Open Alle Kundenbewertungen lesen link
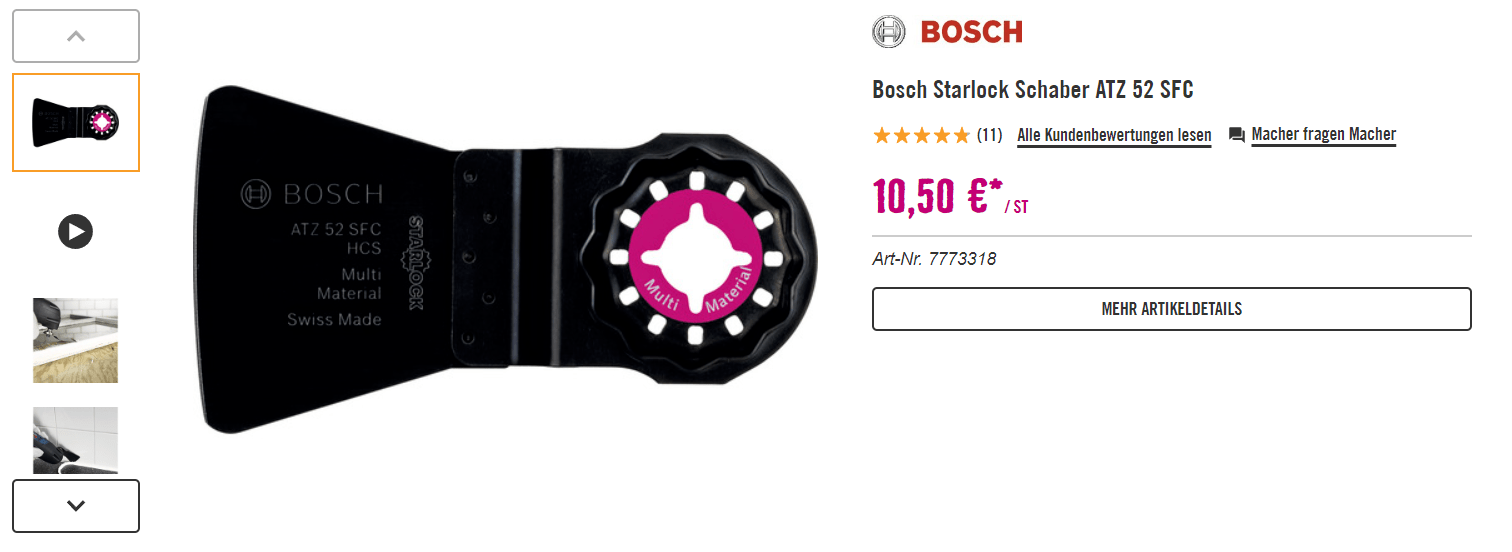The height and width of the screenshot is (552, 1512). (1114, 135)
